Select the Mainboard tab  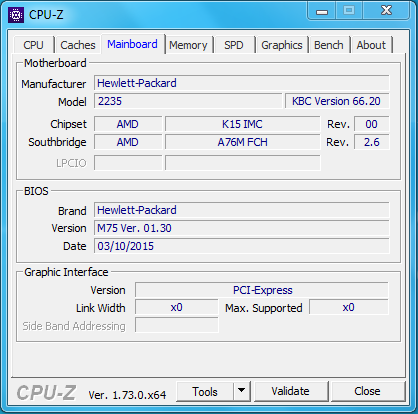[x=132, y=44]
